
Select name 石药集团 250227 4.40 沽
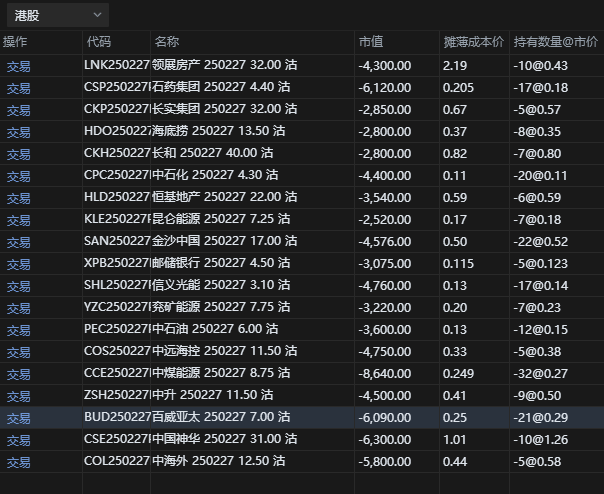(221, 87)
